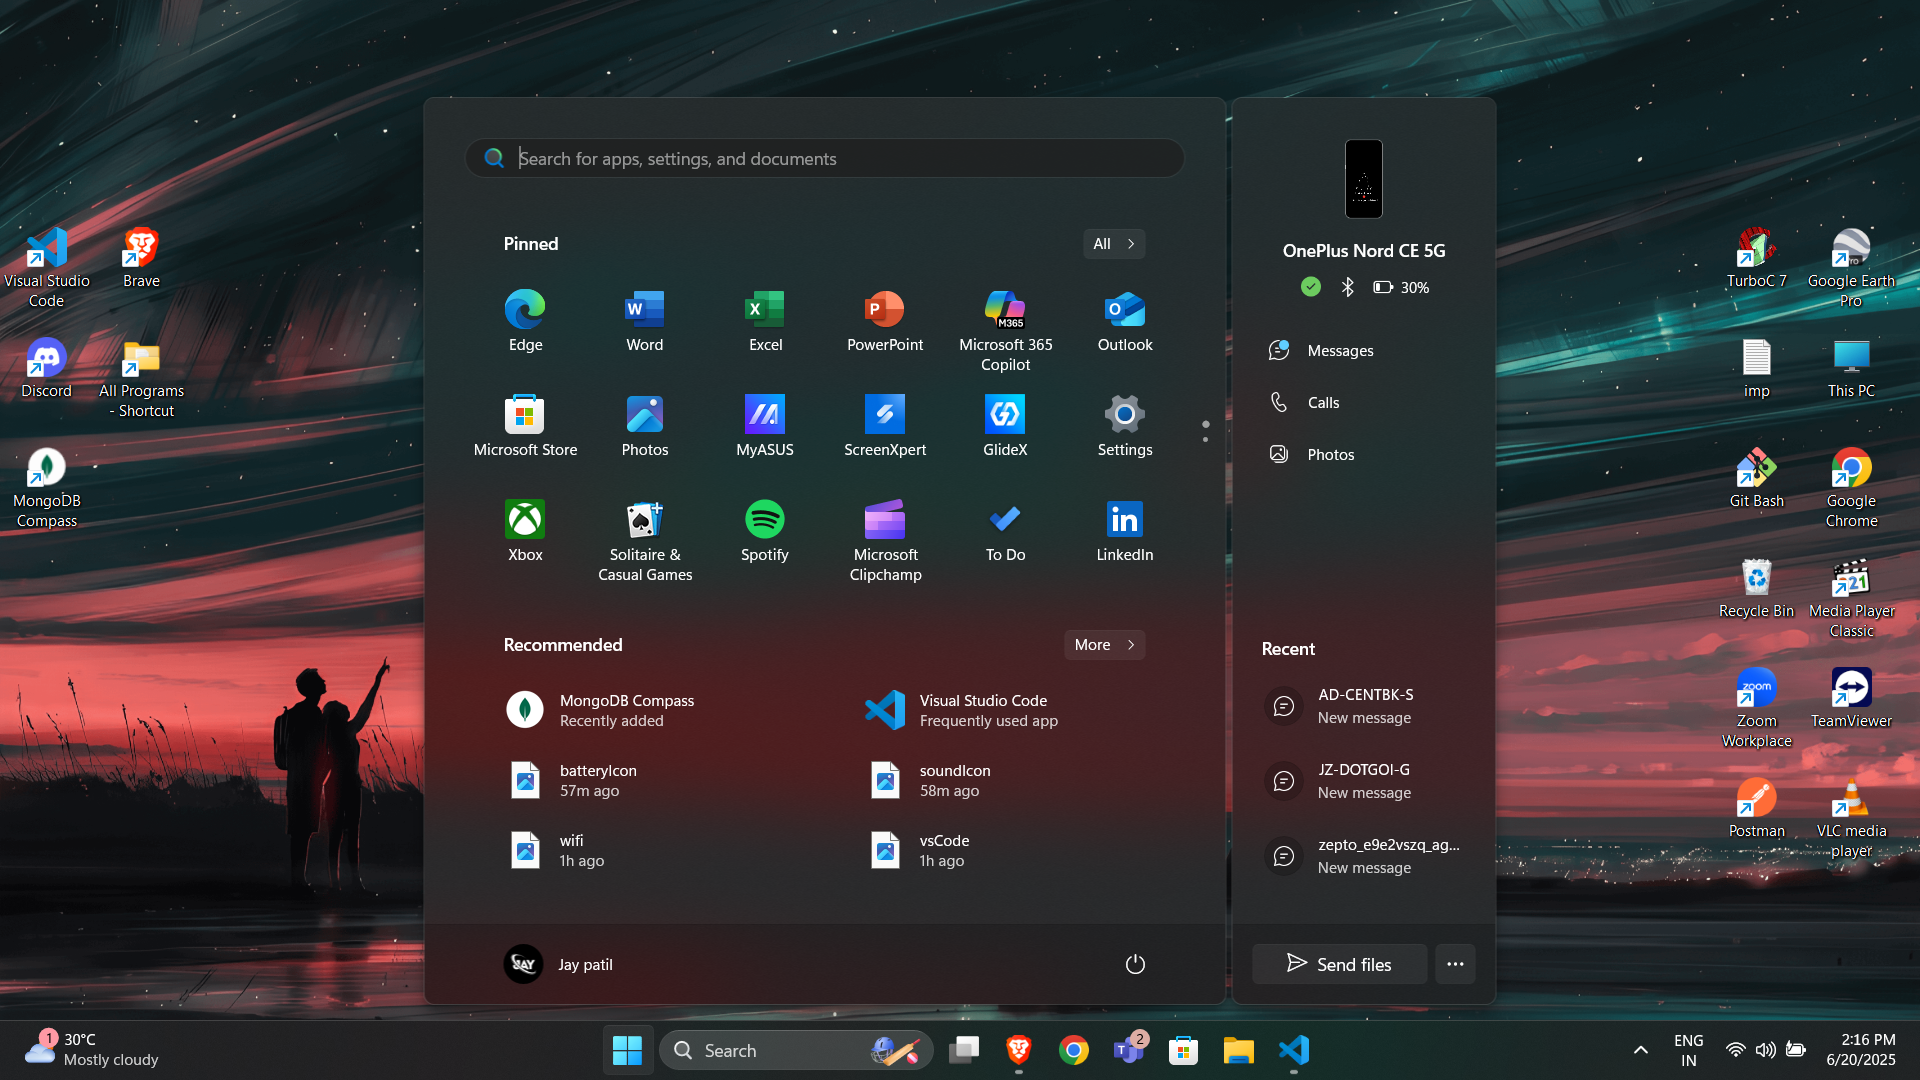Open Google Chrome from the taskbar
The image size is (1920, 1080).
pos(1074,1050)
